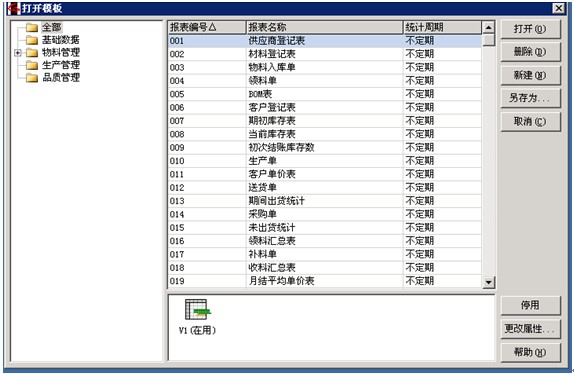
Task: Select the 基础数据 folder icon
Action: point(32,40)
